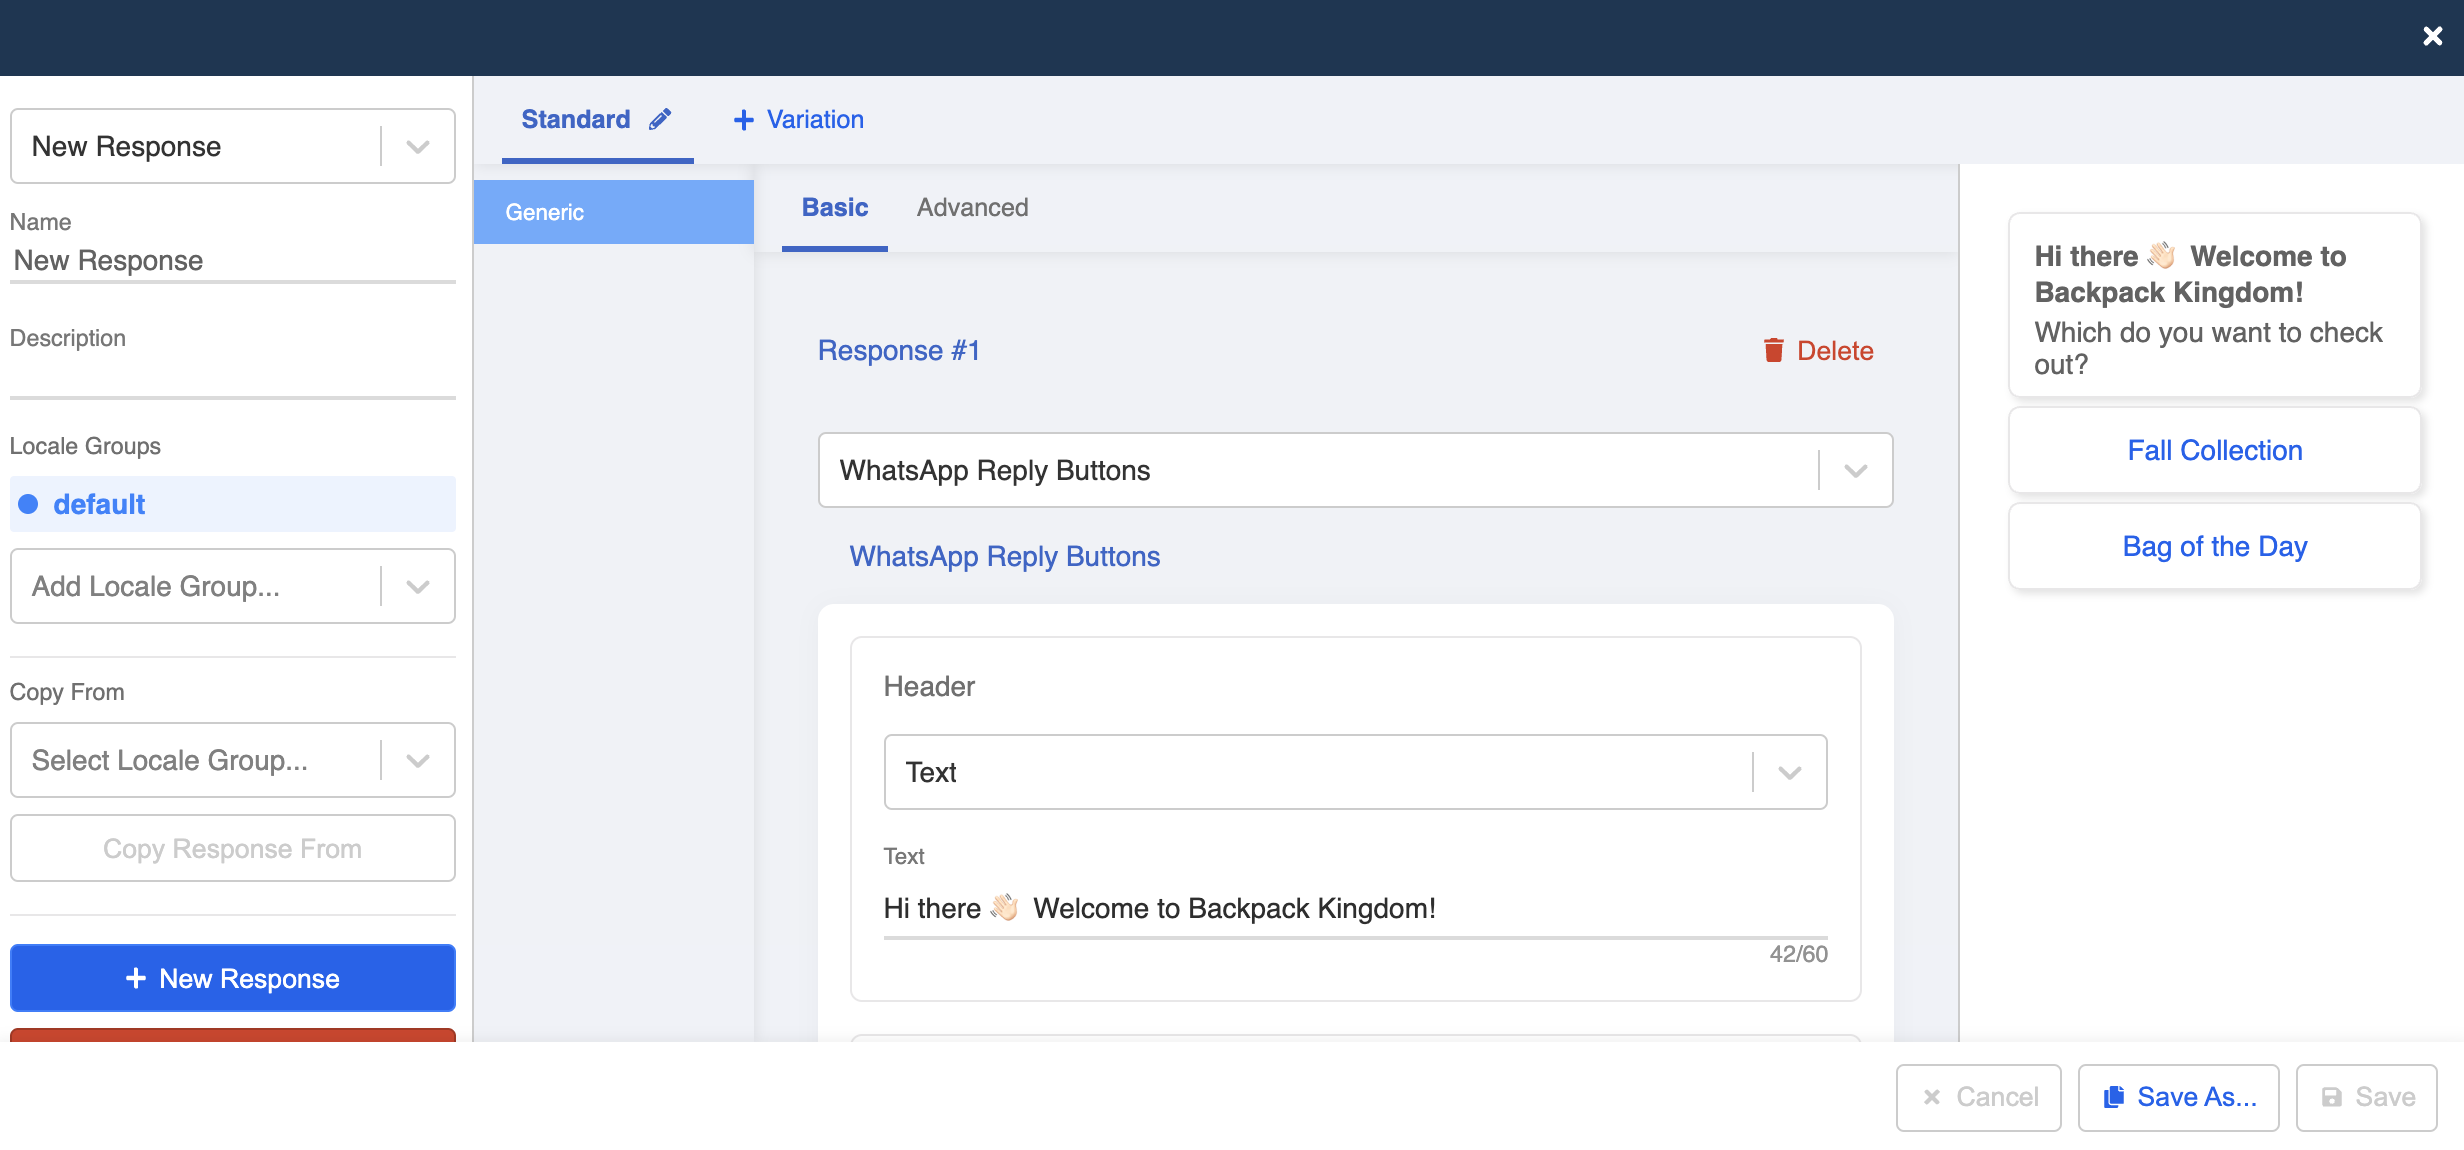Select the default locale group
Screen dimensions: 2464x1150
99,504
